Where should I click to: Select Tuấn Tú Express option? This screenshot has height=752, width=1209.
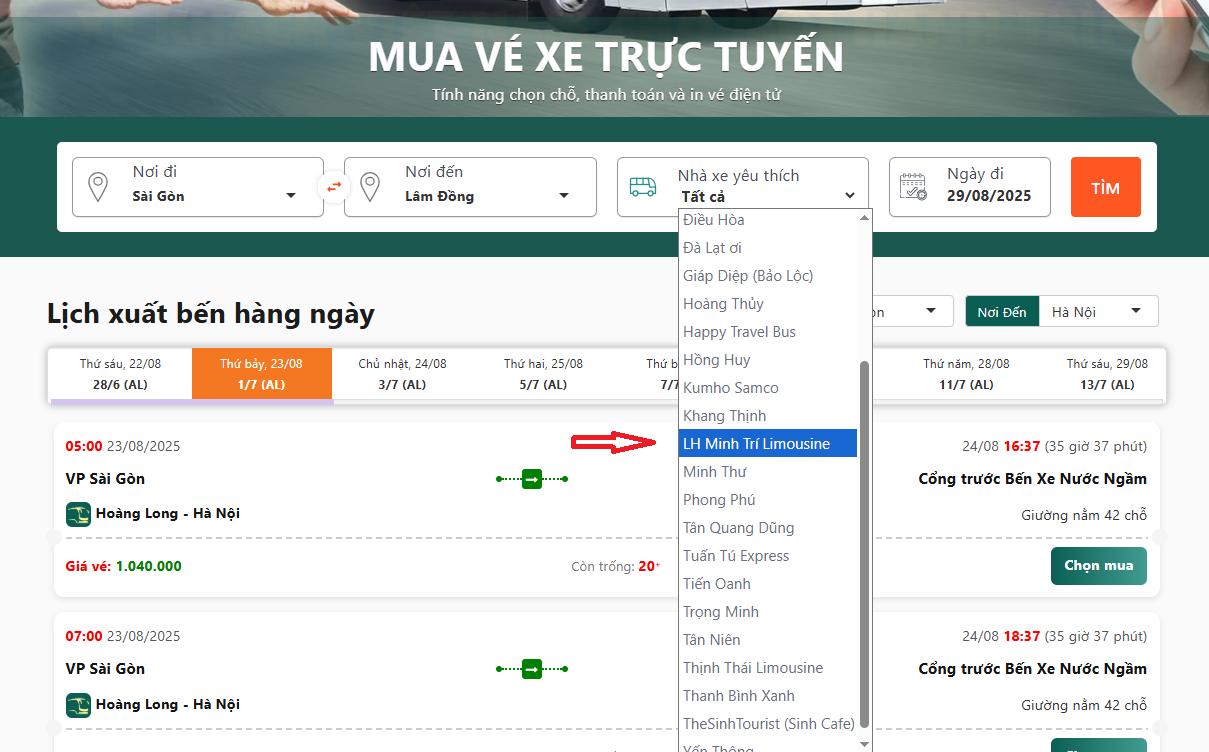pos(768,556)
